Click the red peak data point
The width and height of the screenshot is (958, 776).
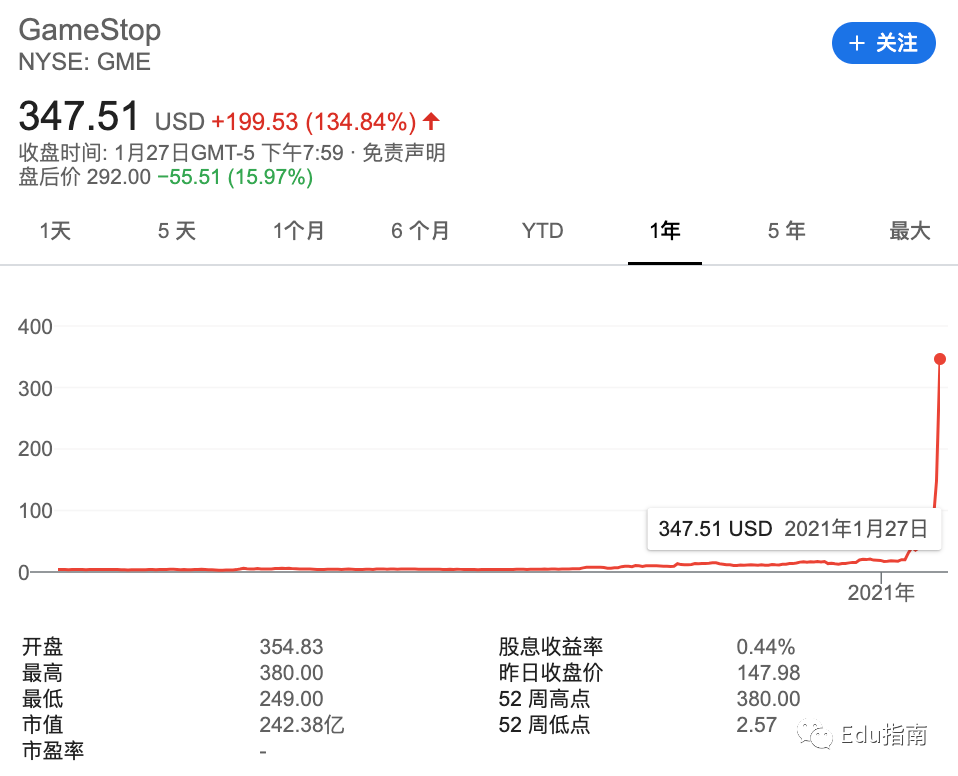point(940,359)
